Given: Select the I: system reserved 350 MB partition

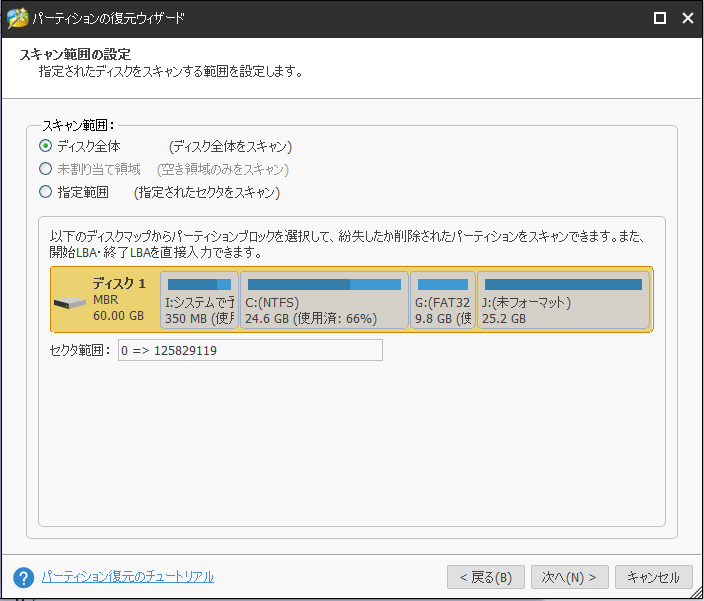Looking at the screenshot, I should click(x=199, y=300).
